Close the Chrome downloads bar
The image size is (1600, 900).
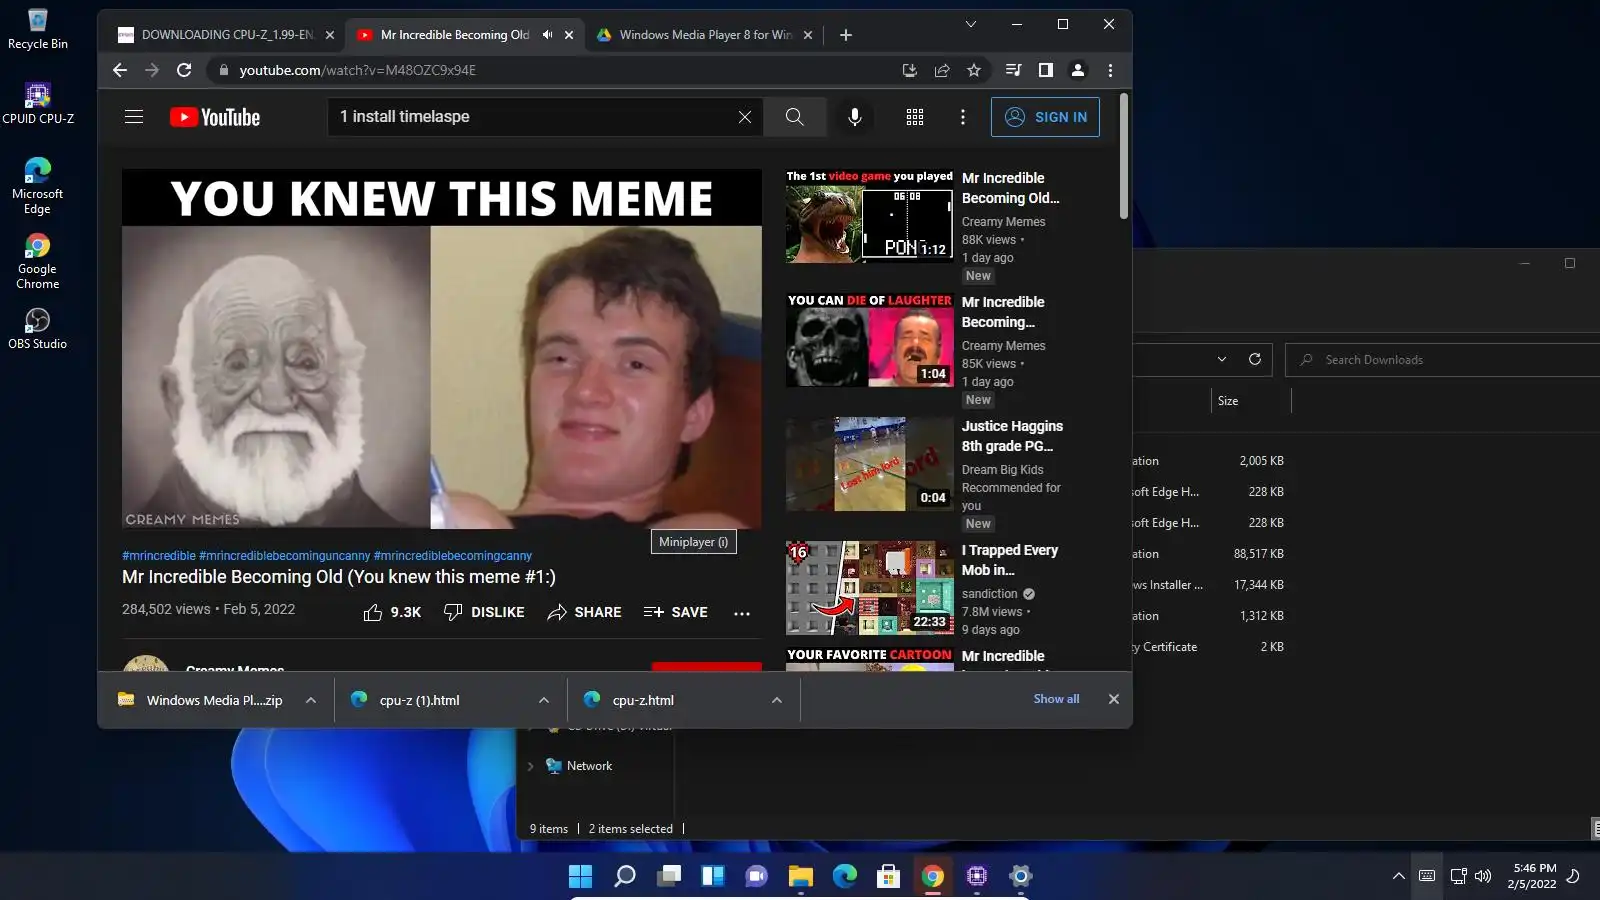pyautogui.click(x=1114, y=699)
